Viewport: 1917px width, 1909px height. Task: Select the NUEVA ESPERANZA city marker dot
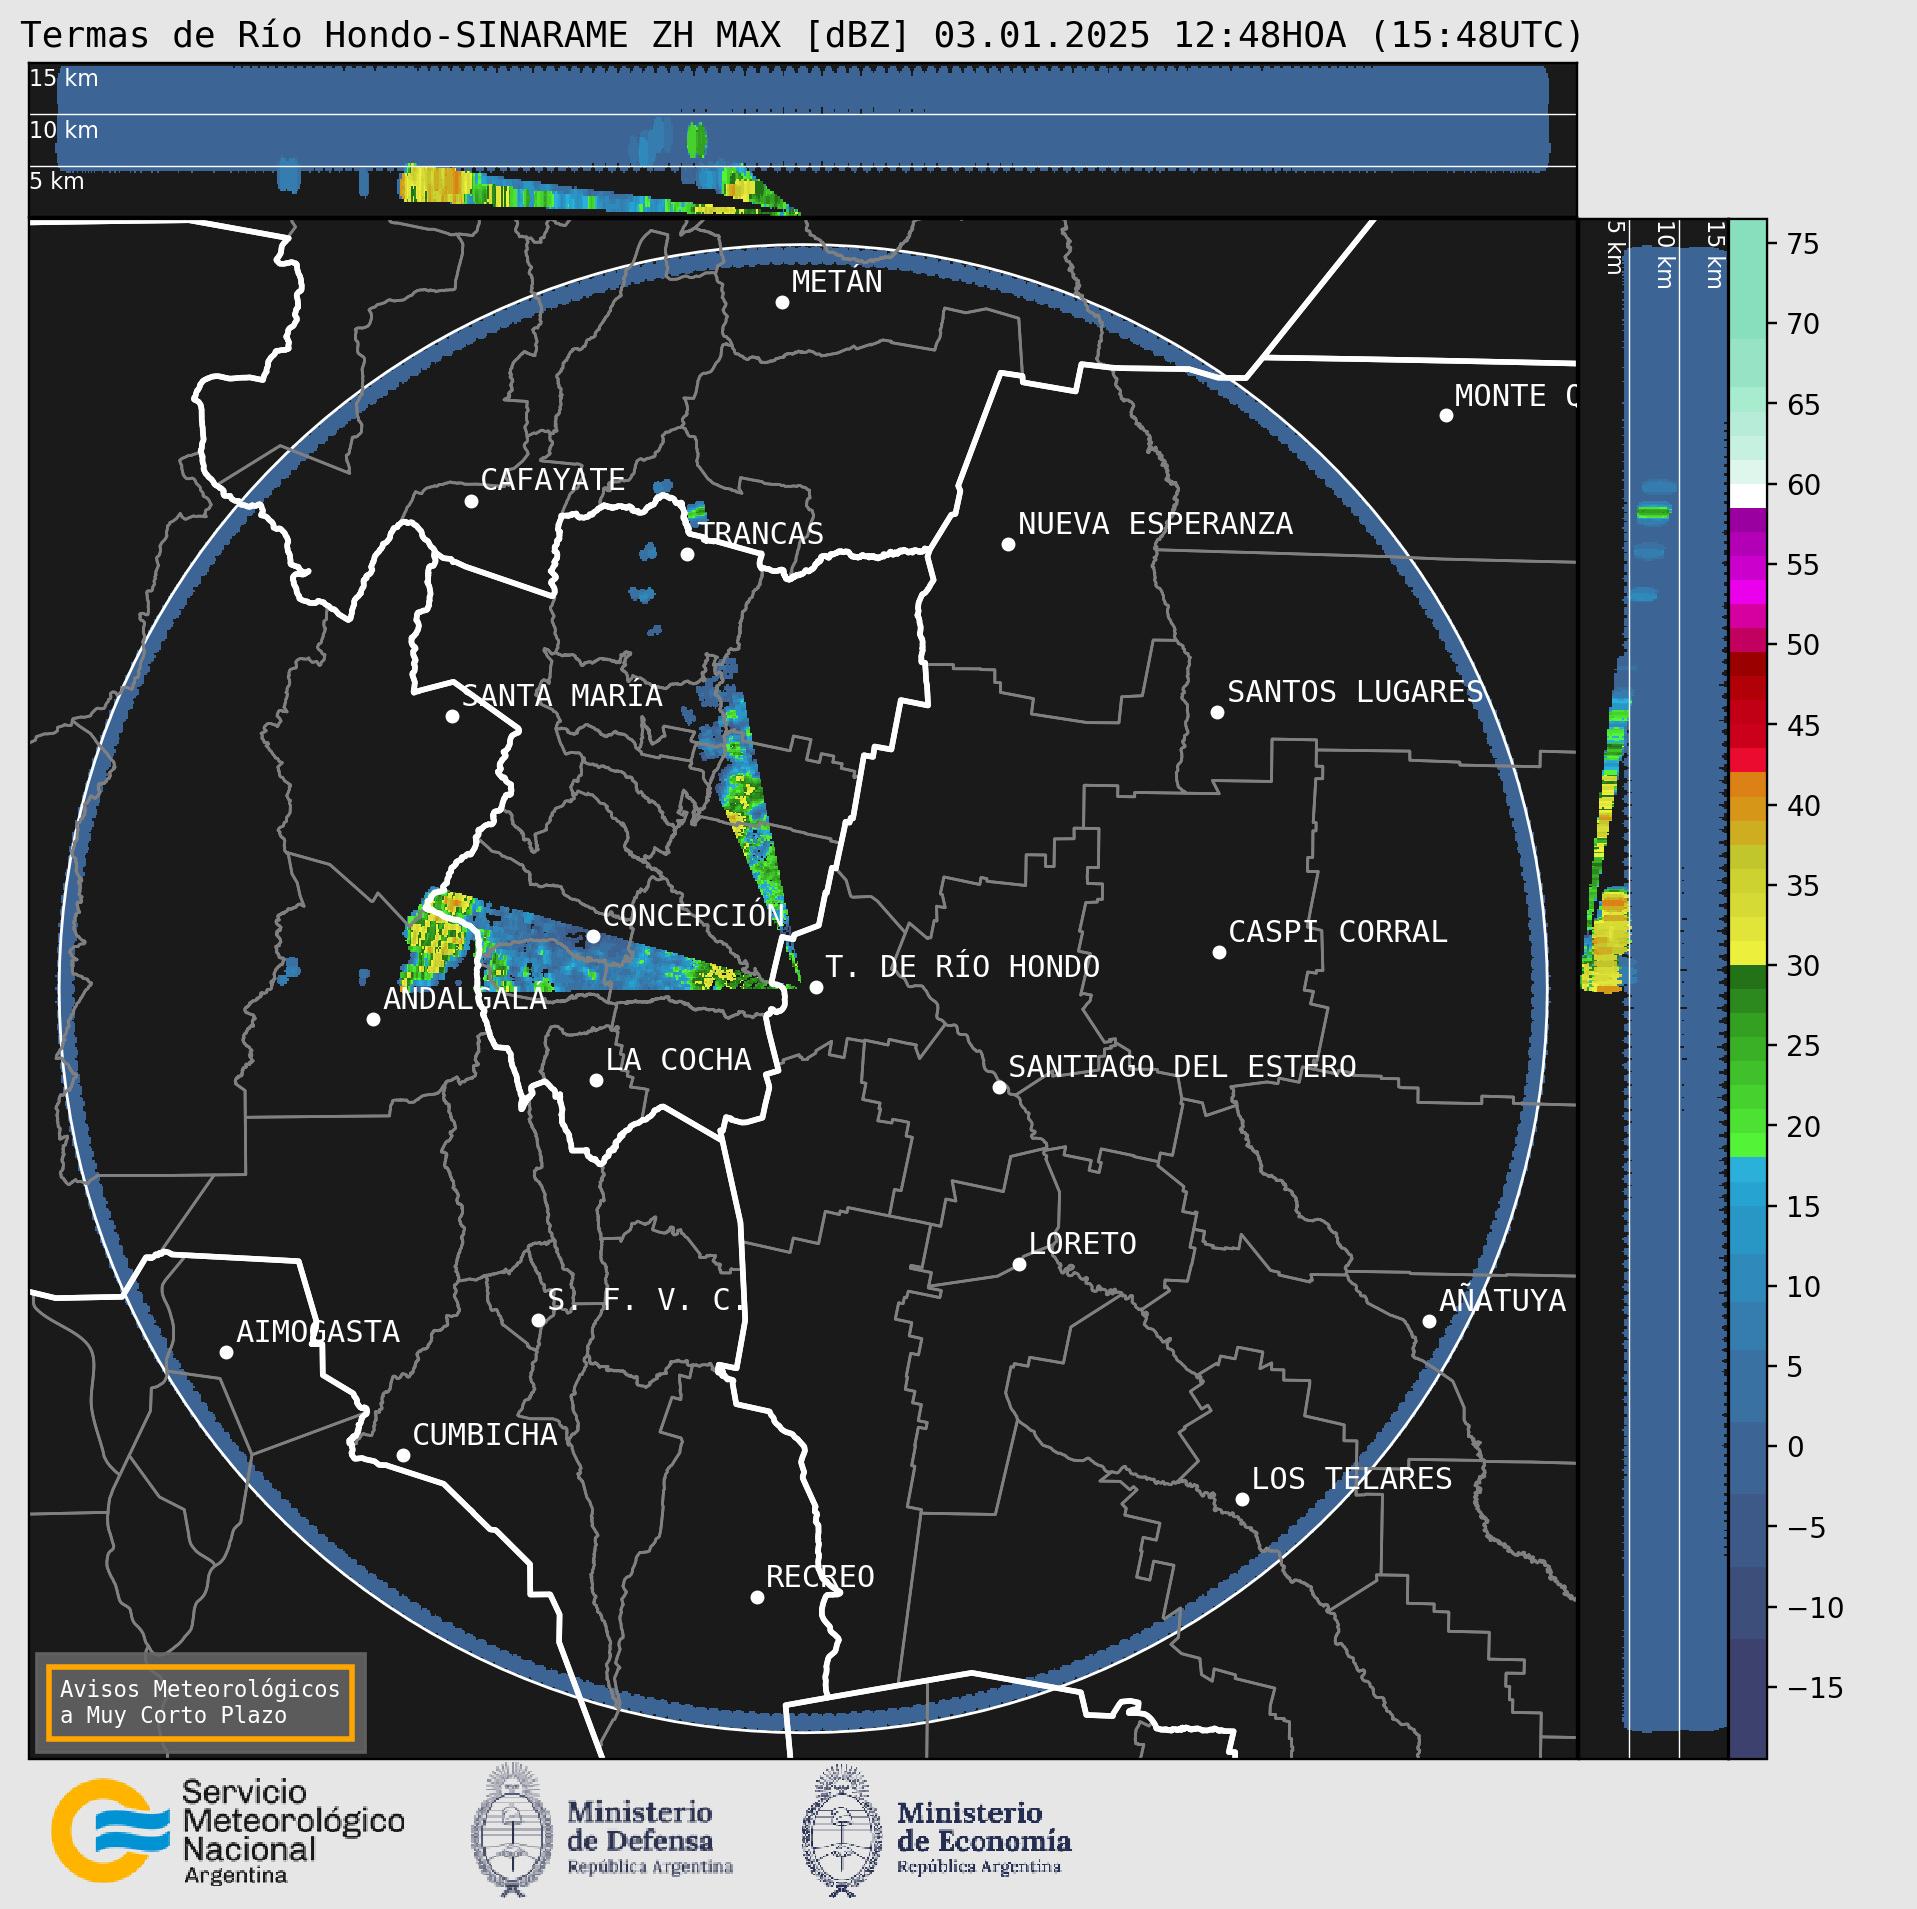click(x=1008, y=544)
